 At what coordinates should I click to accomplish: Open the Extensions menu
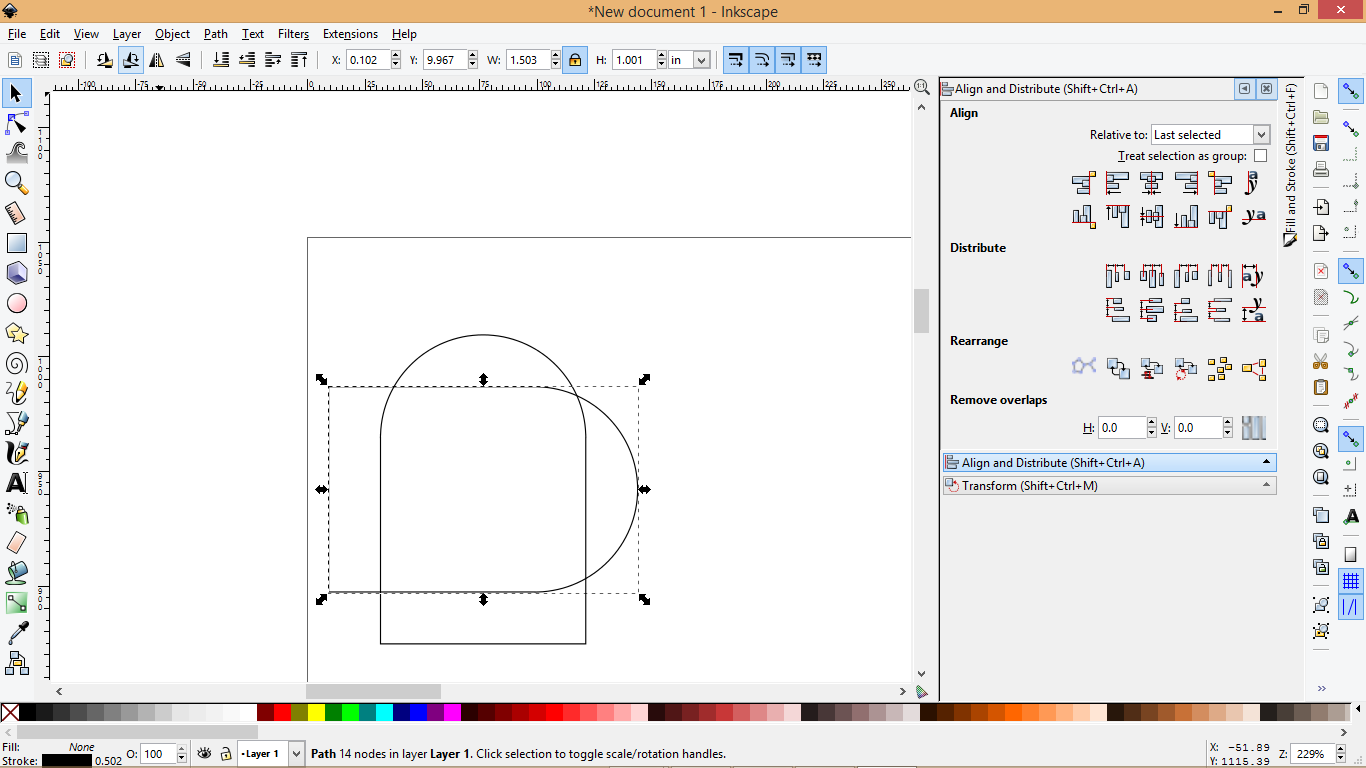(x=350, y=33)
